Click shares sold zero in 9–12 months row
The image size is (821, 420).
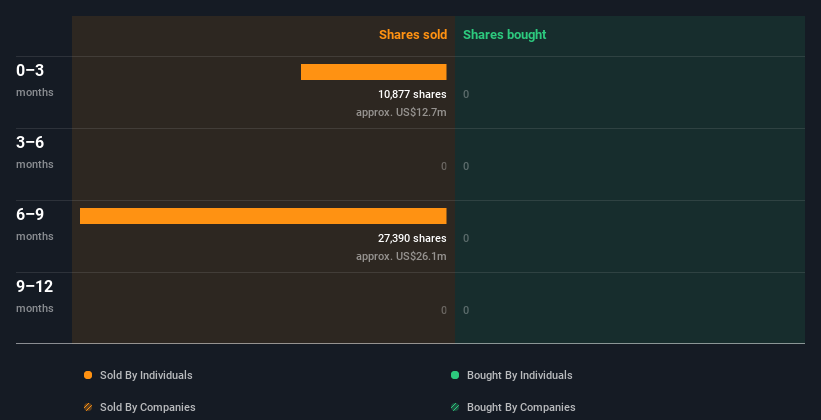click(444, 311)
